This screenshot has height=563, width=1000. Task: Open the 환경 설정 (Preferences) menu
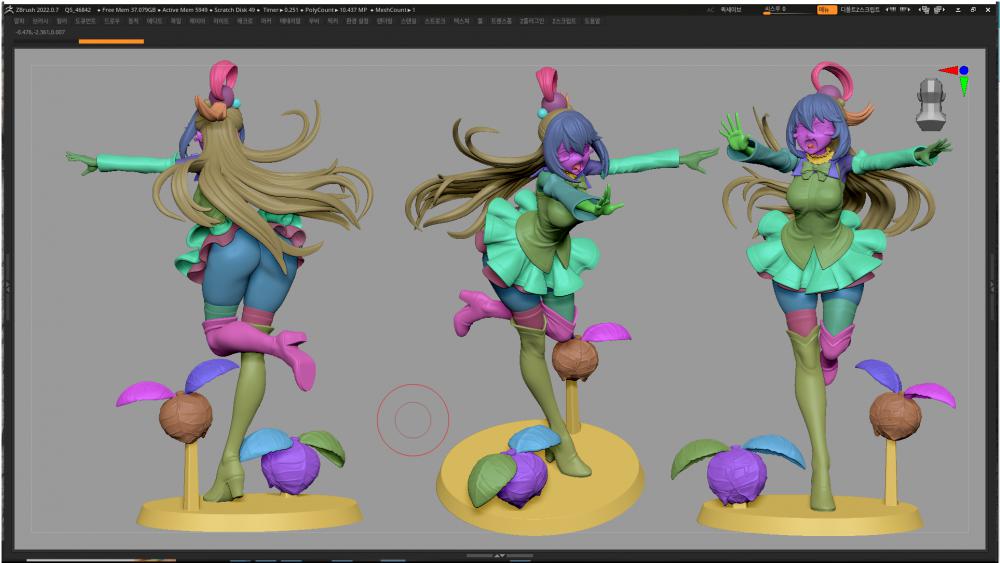point(357,21)
